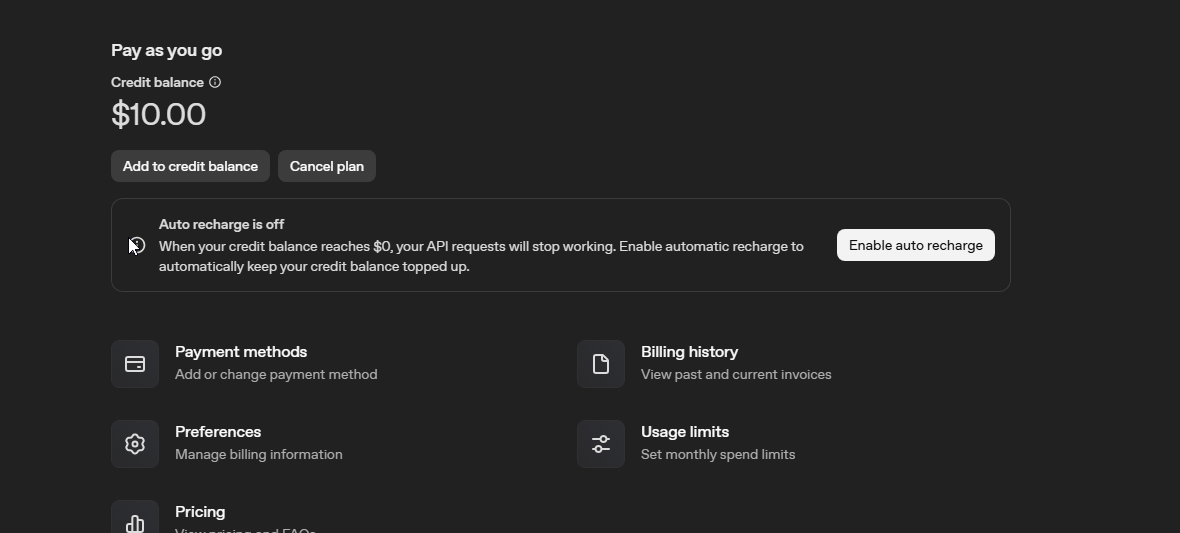Screen dimensions: 1180x533
Task: Open the Payment methods title link
Action: click(x=241, y=352)
